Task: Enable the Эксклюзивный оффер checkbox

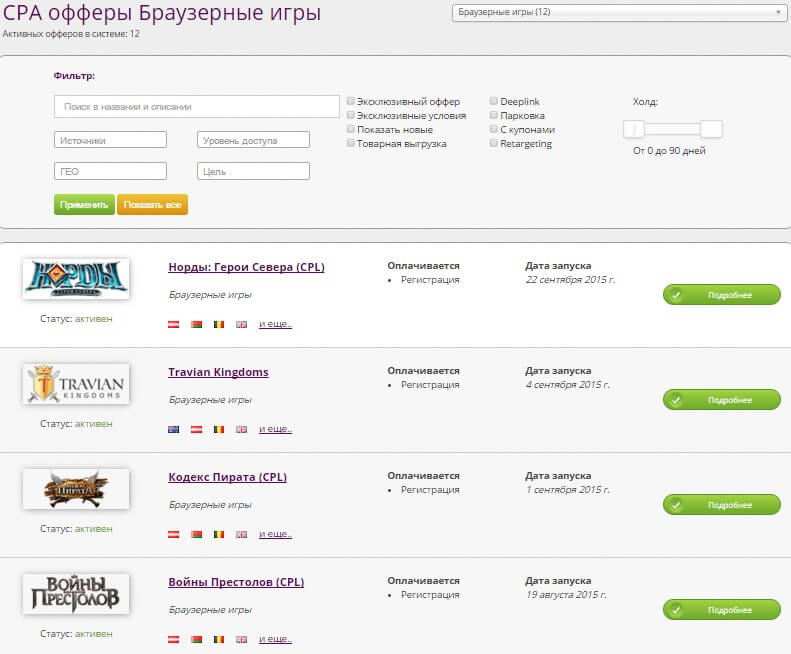Action: 351,101
